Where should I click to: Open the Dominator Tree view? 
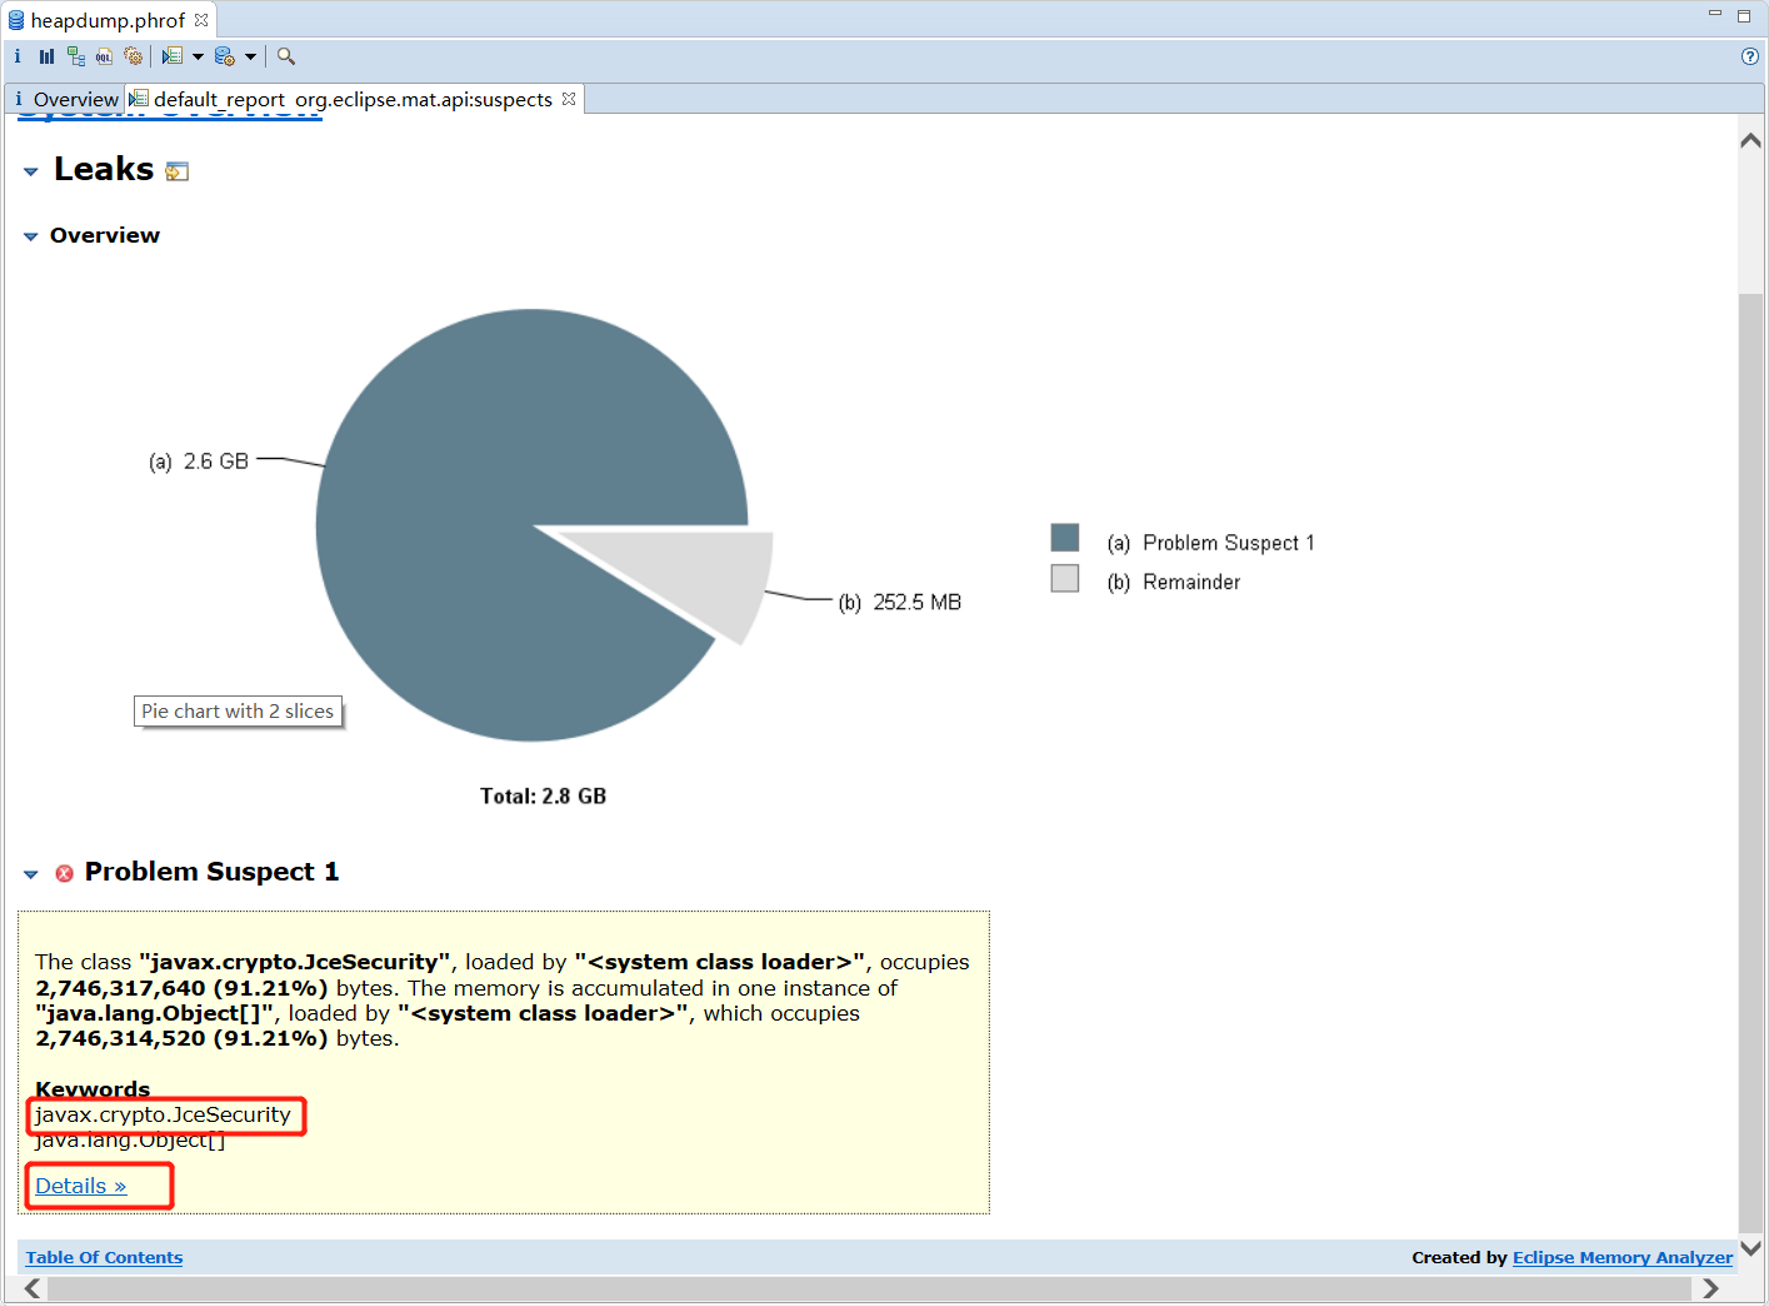[x=76, y=56]
